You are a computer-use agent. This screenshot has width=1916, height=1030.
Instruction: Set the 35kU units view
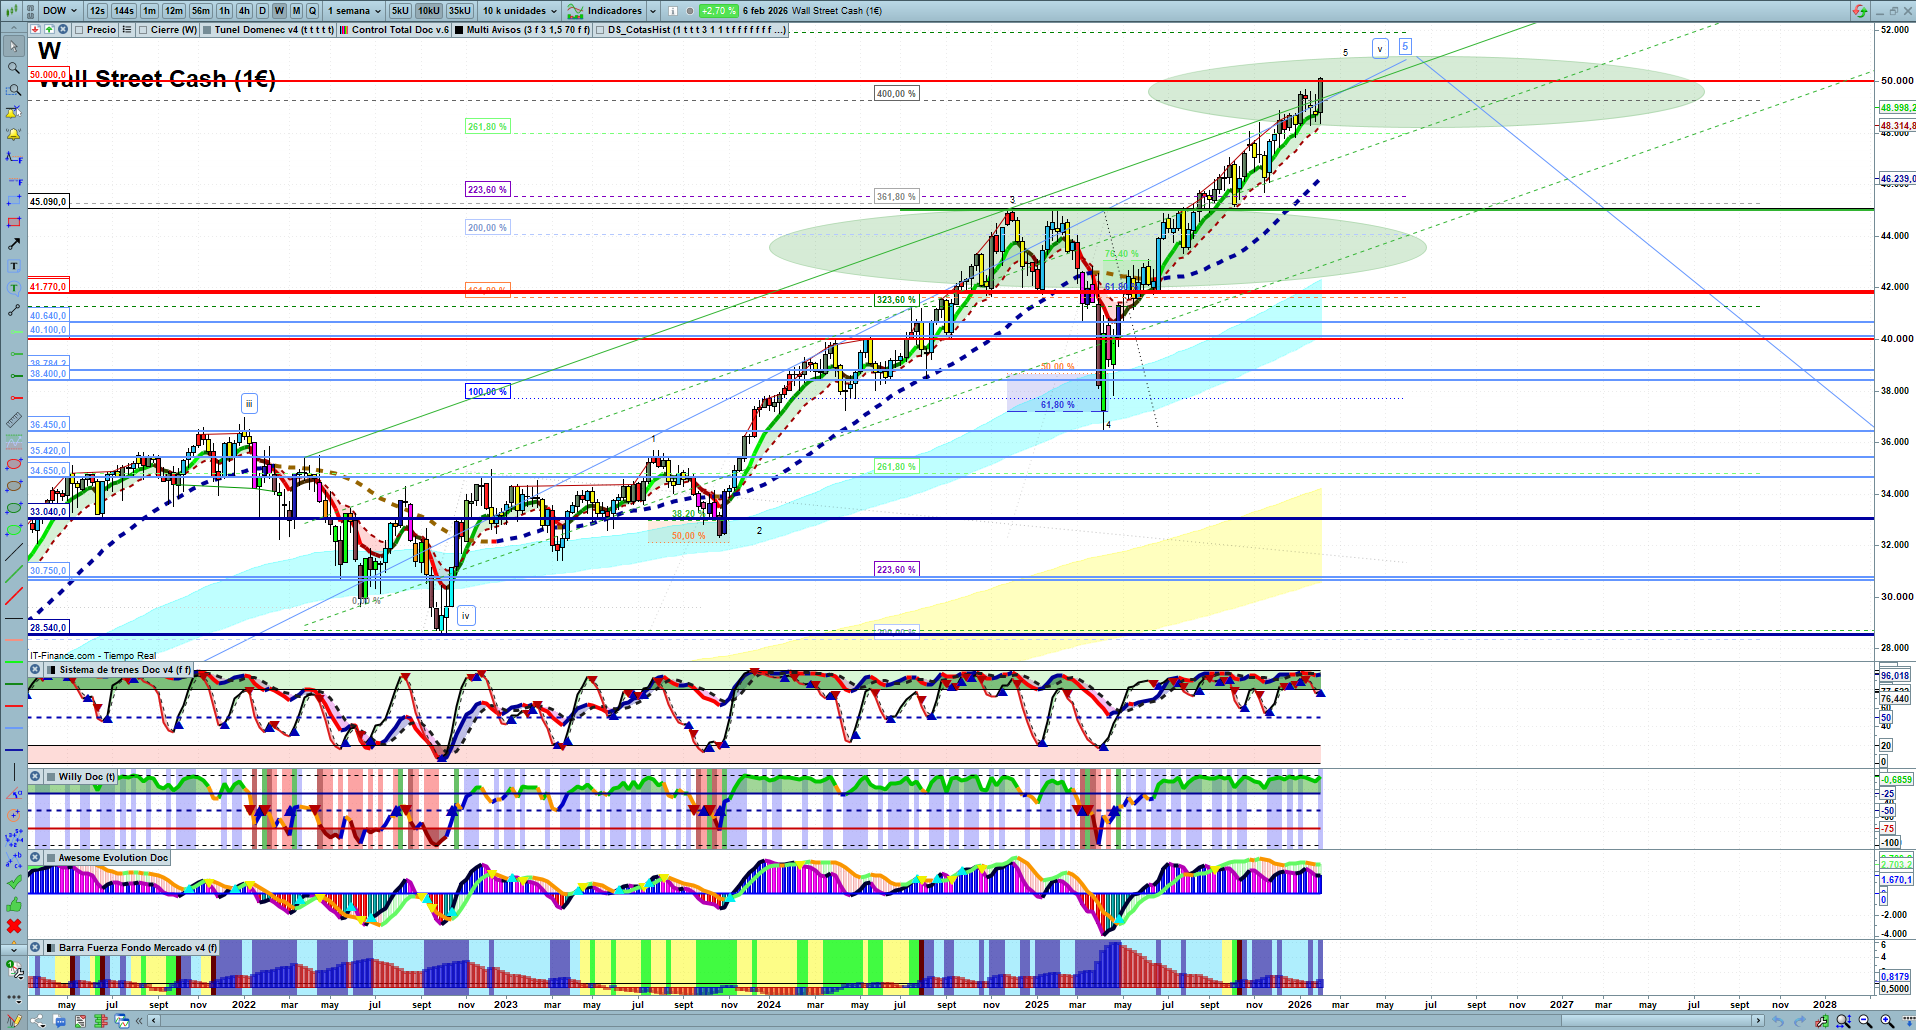click(460, 11)
